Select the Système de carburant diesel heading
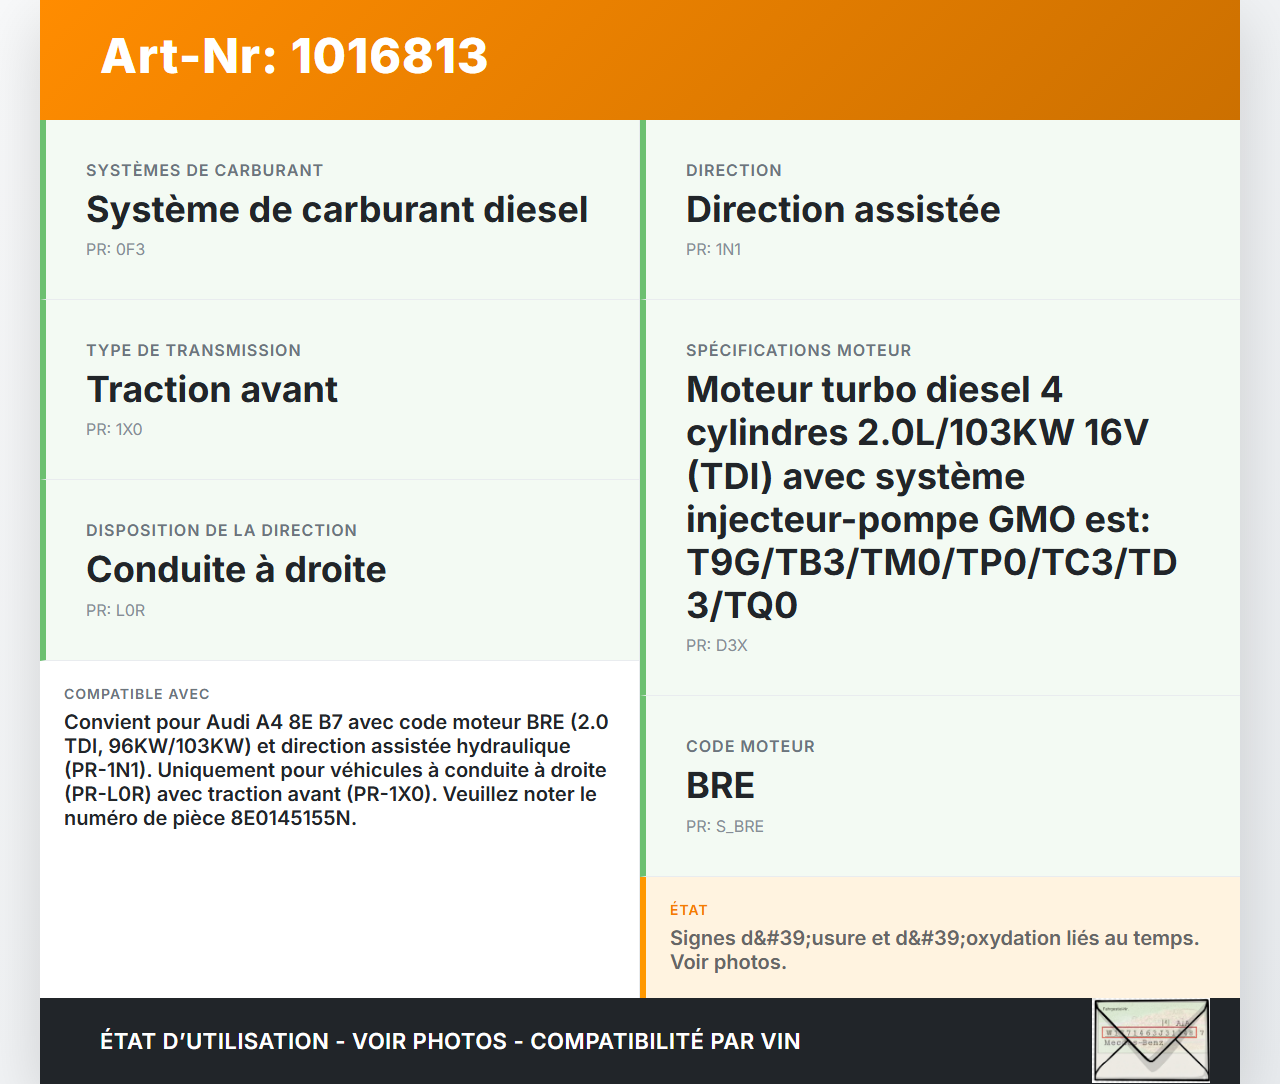 point(337,209)
